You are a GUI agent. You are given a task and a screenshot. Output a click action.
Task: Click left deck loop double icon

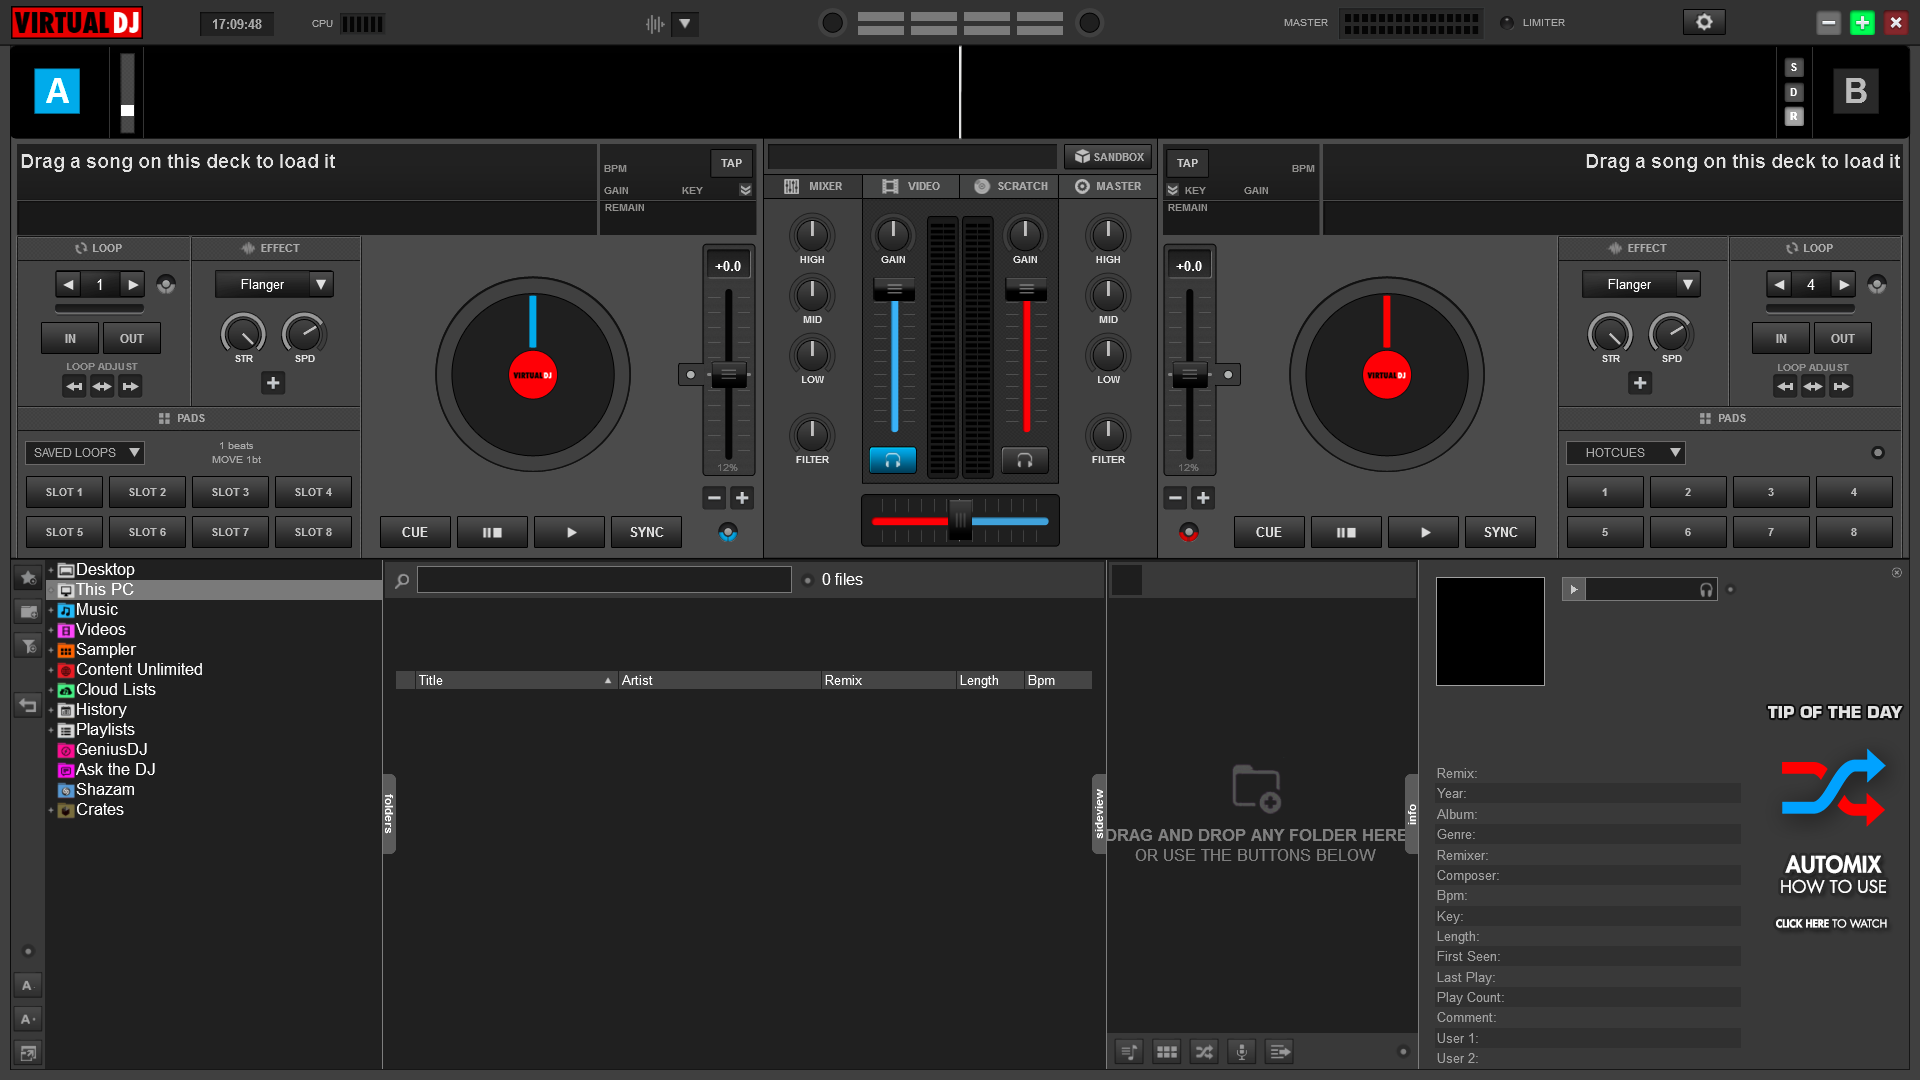pyautogui.click(x=131, y=386)
